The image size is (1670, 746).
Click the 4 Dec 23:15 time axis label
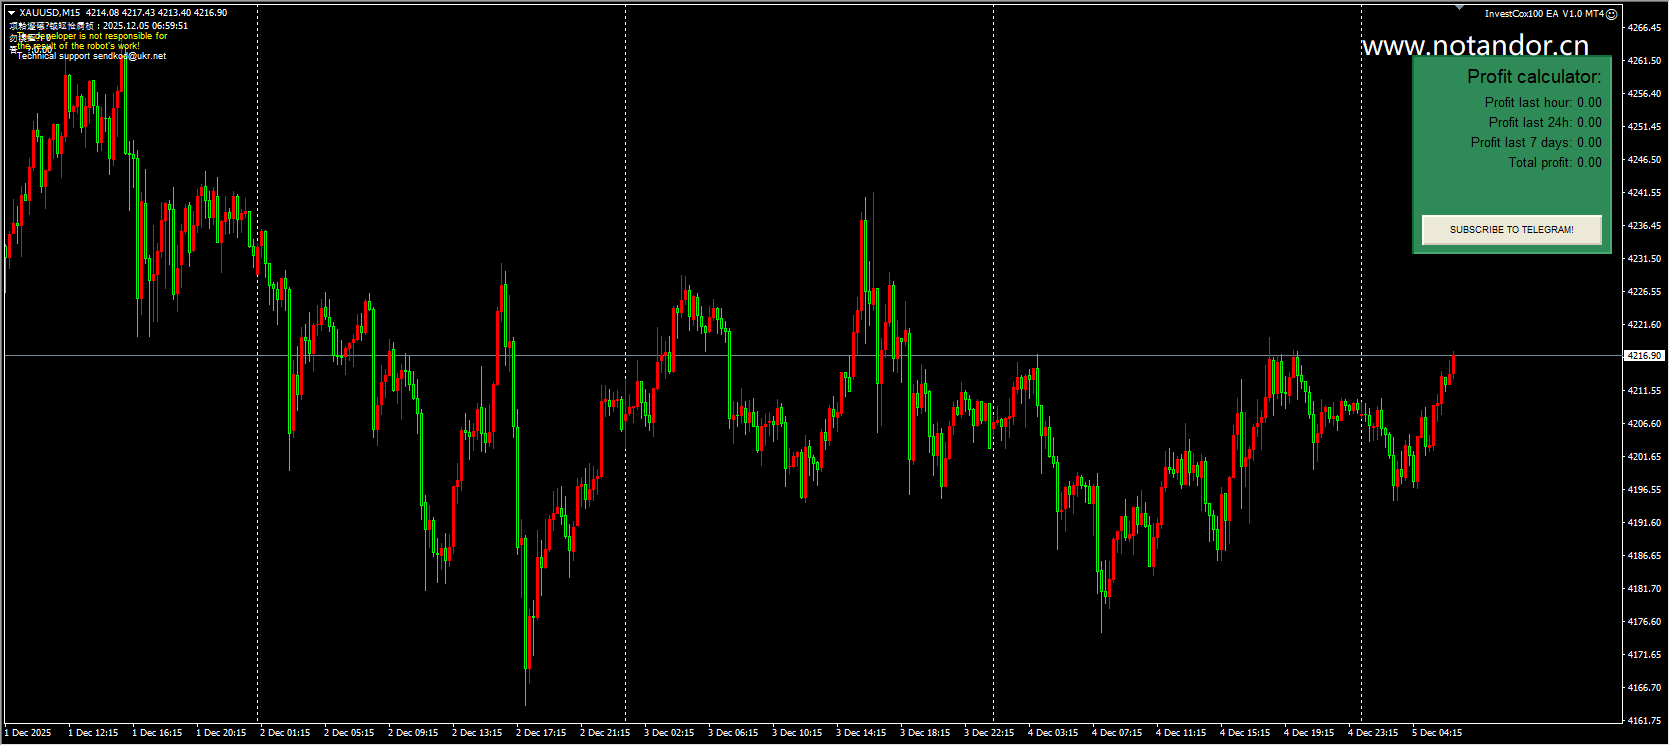pyautogui.click(x=1373, y=733)
